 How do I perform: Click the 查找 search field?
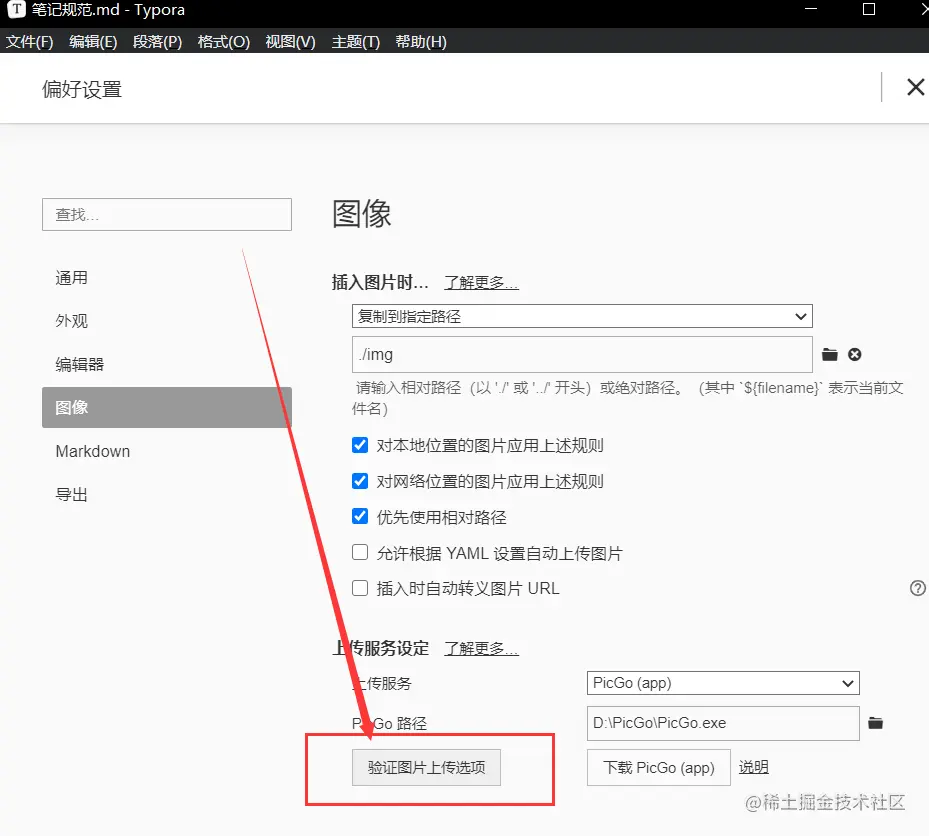tap(166, 214)
